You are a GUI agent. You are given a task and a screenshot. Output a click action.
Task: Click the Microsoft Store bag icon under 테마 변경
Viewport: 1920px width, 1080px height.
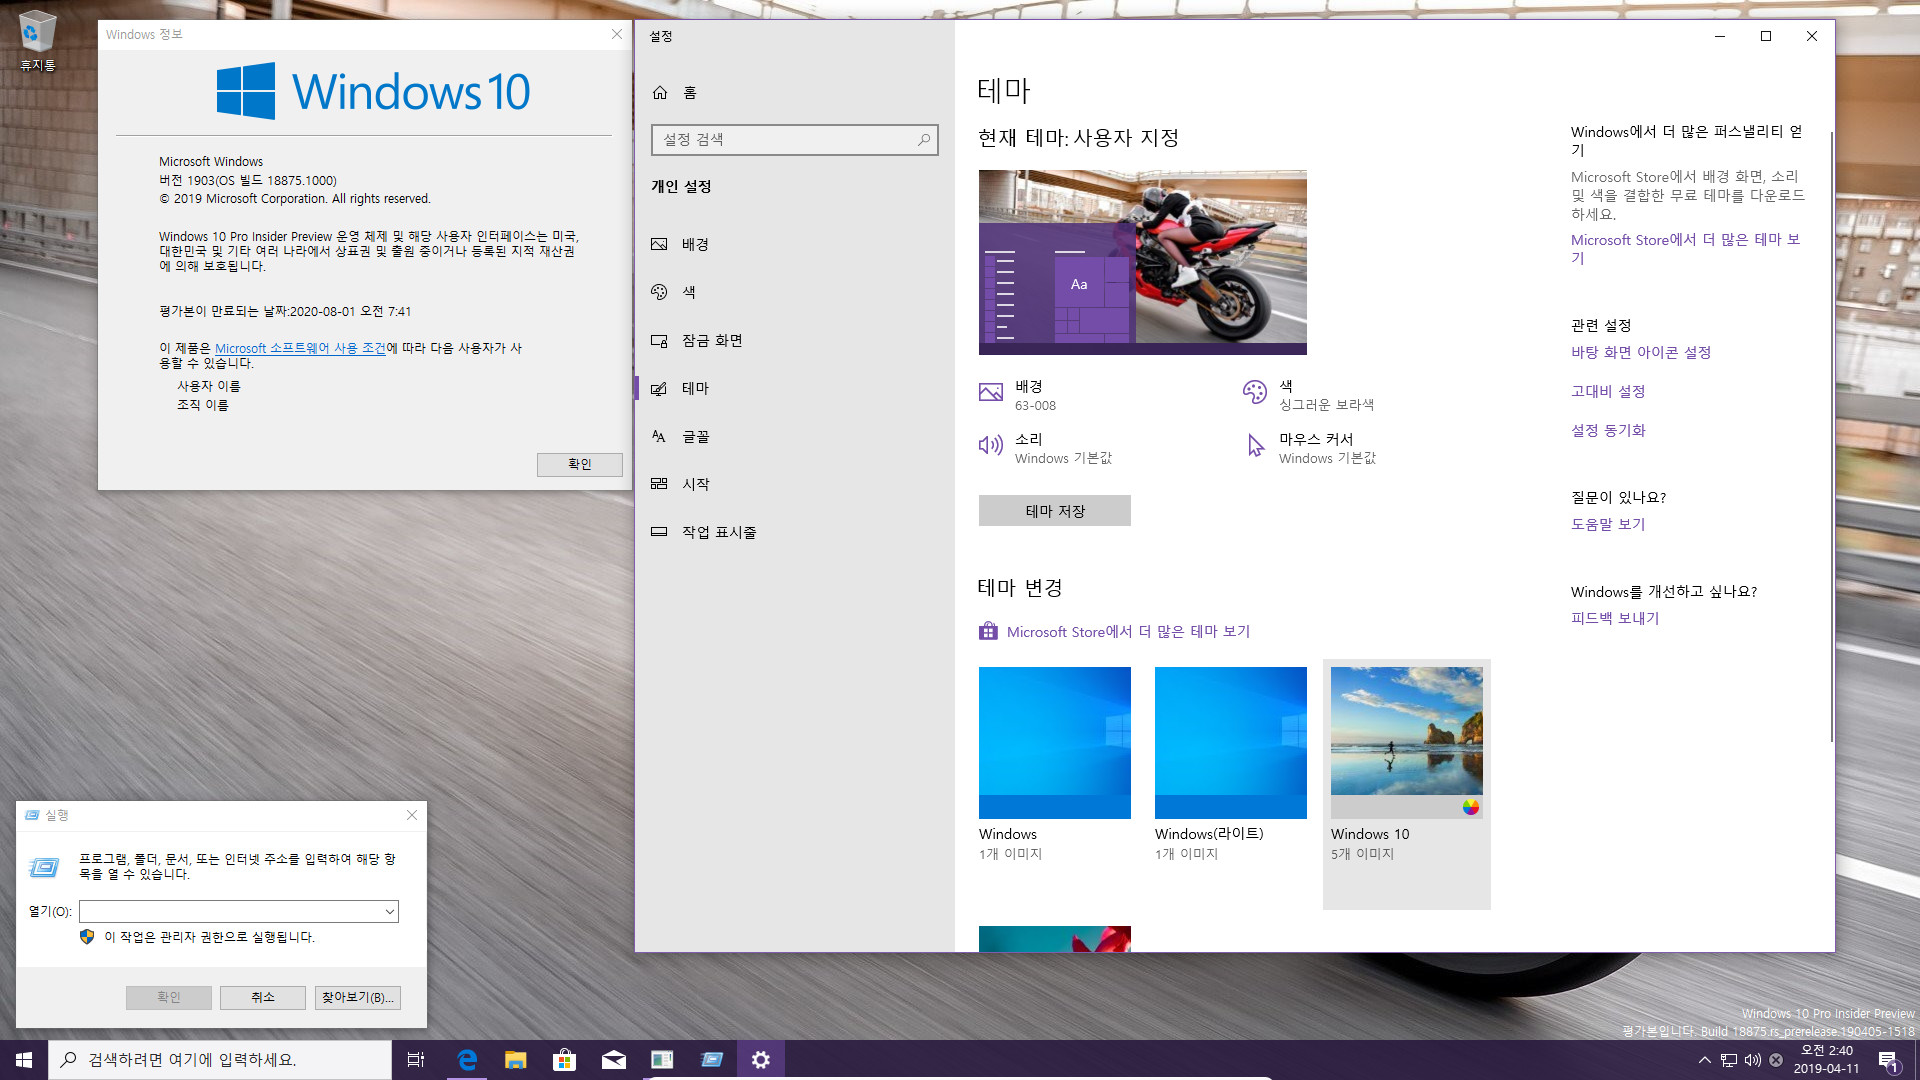click(x=988, y=631)
